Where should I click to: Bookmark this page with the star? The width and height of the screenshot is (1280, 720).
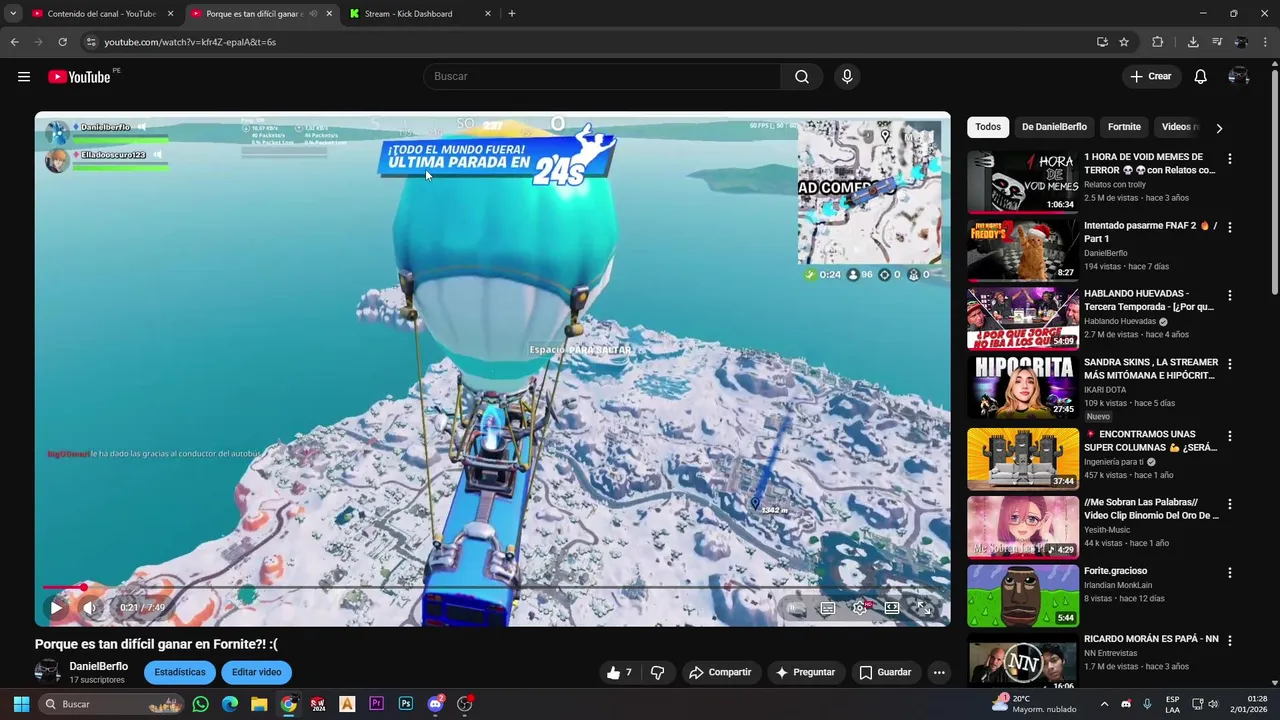click(1124, 42)
